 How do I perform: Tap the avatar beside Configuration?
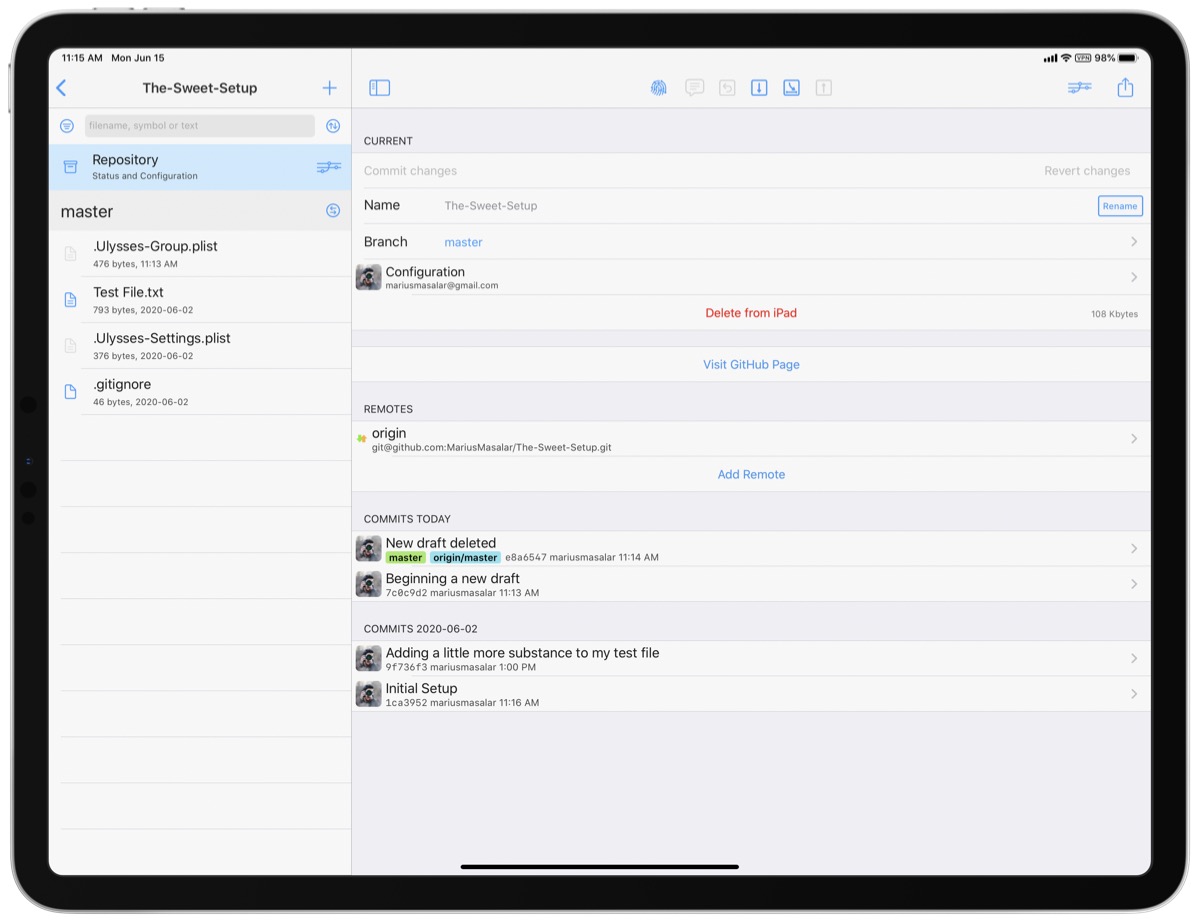(368, 277)
